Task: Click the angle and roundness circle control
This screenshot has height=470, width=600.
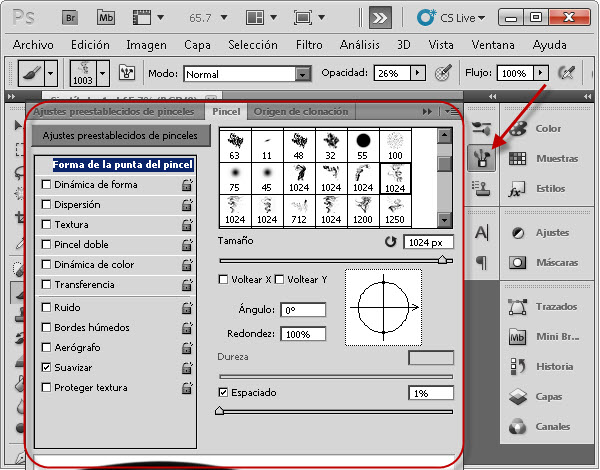Action: [x=383, y=307]
